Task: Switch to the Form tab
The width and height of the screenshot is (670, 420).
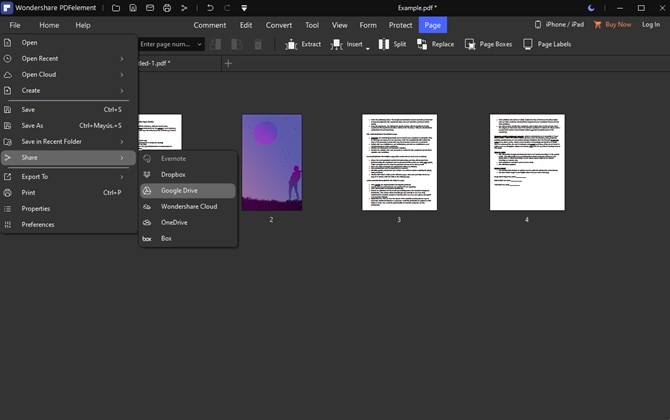Action: (x=368, y=25)
